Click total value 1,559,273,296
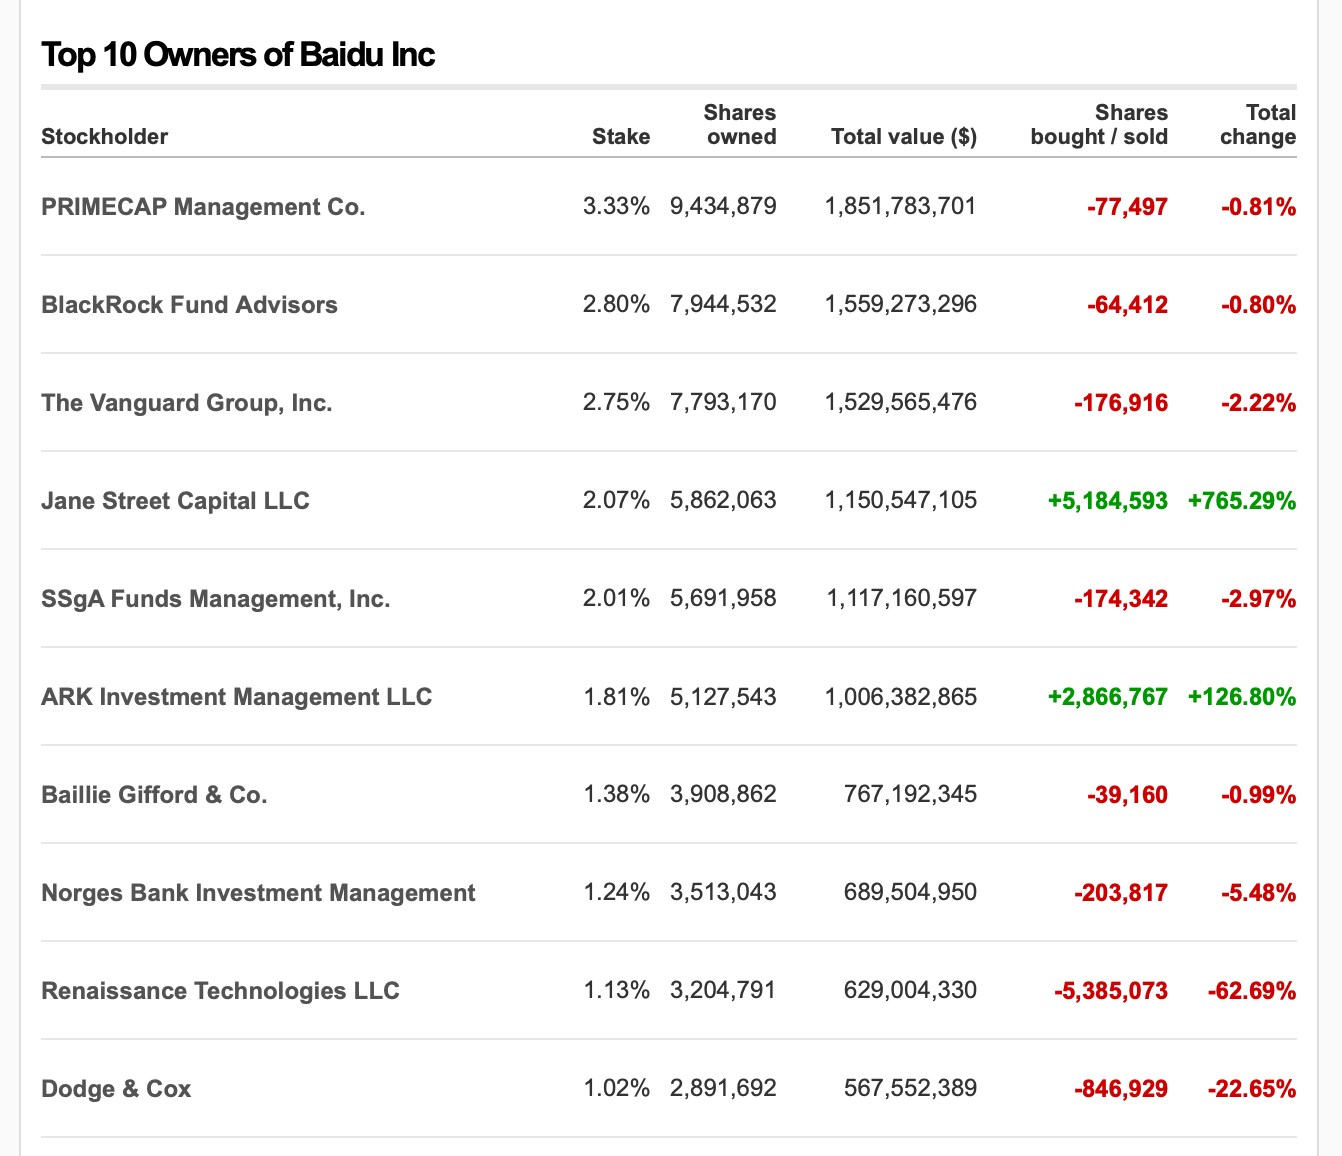Screen dimensions: 1342x1156 [x=901, y=305]
